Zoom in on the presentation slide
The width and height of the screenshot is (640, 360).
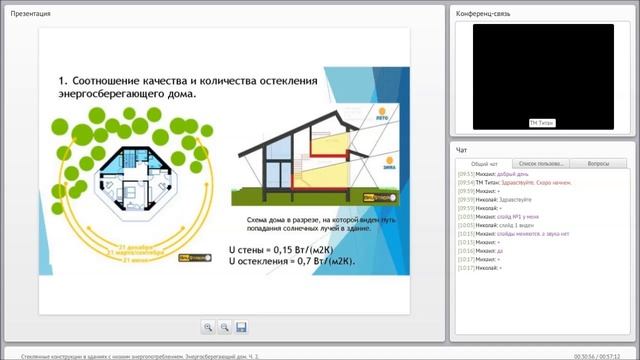click(208, 327)
